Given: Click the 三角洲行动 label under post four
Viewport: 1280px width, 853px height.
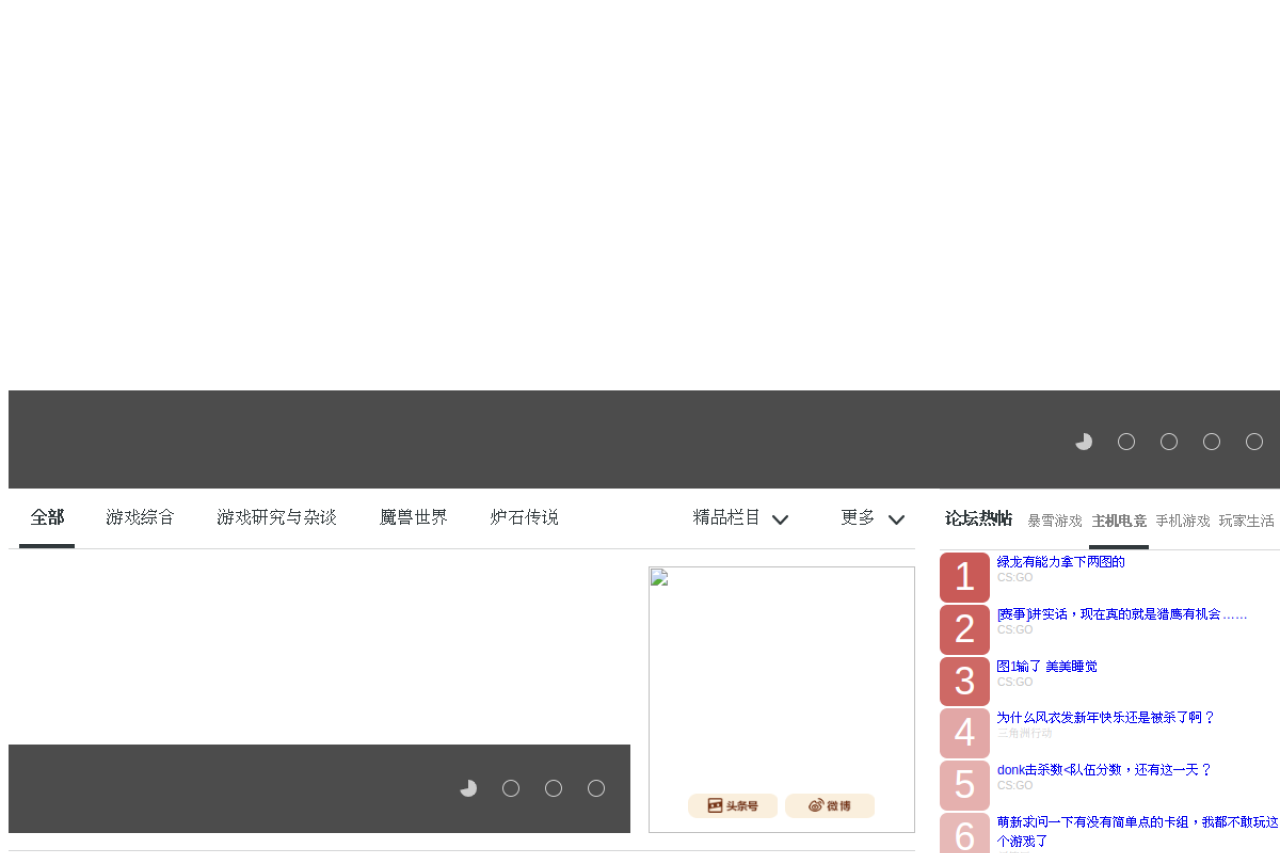Looking at the screenshot, I should [1024, 733].
